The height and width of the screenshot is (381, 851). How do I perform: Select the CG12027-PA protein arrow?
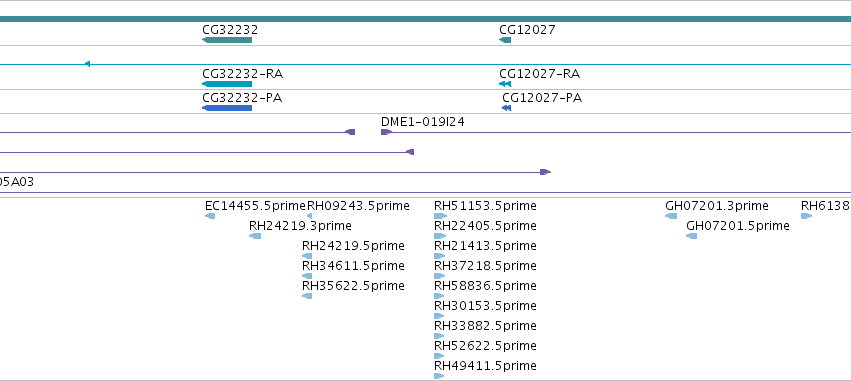click(x=506, y=108)
